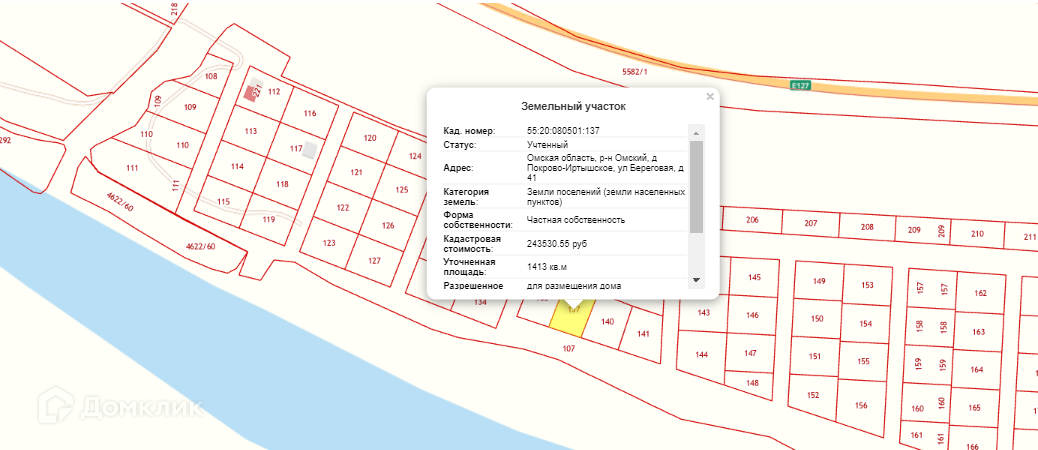Select parcel 118 on the map
The image size is (1038, 450).
[x=283, y=184]
